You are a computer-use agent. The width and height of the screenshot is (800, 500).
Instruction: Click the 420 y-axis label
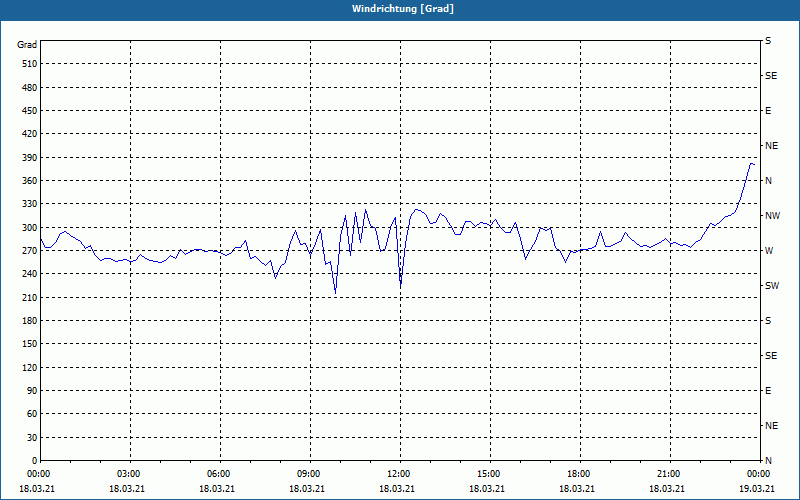pos(30,134)
